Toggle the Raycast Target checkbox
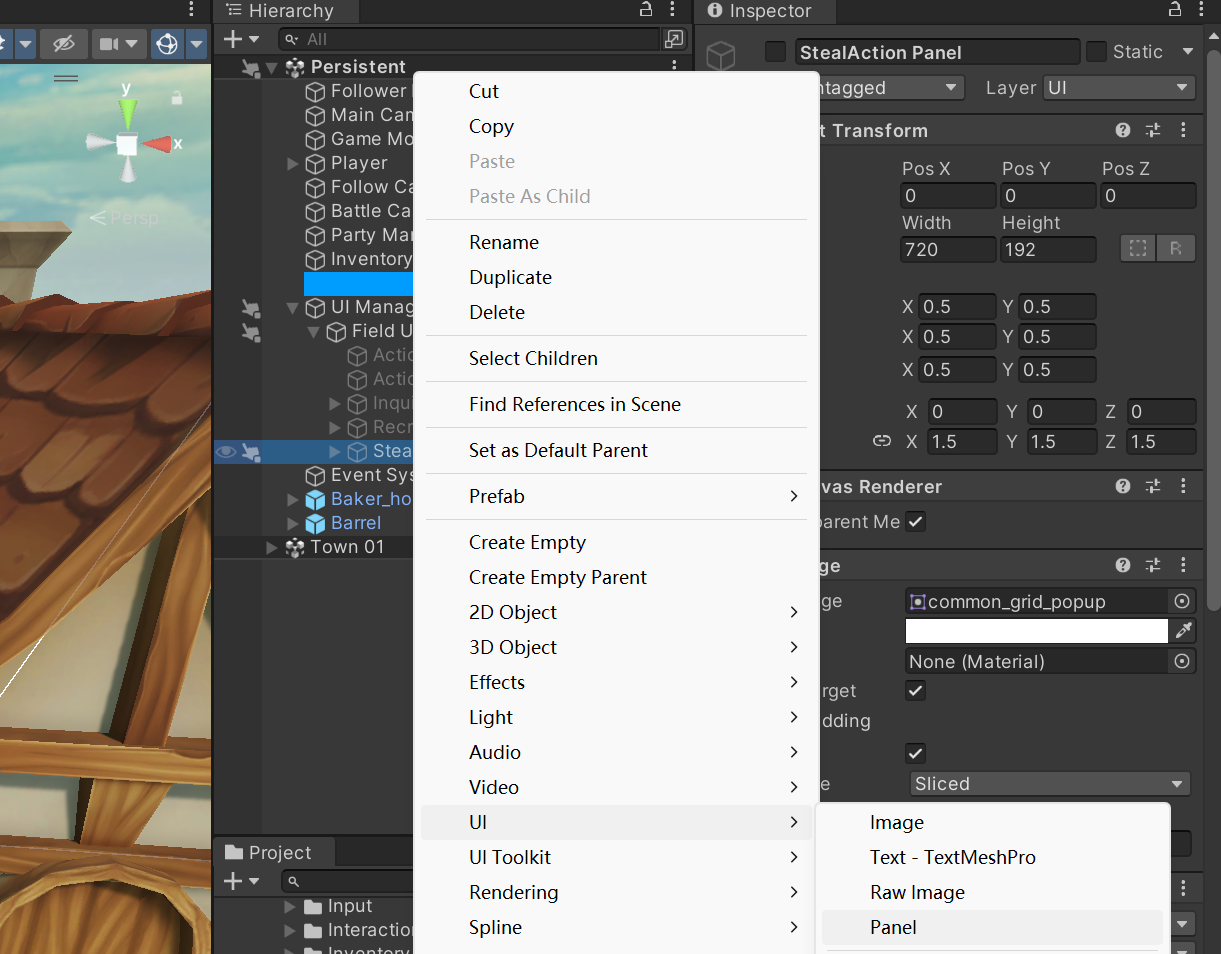This screenshot has height=954, width=1221. [x=915, y=691]
